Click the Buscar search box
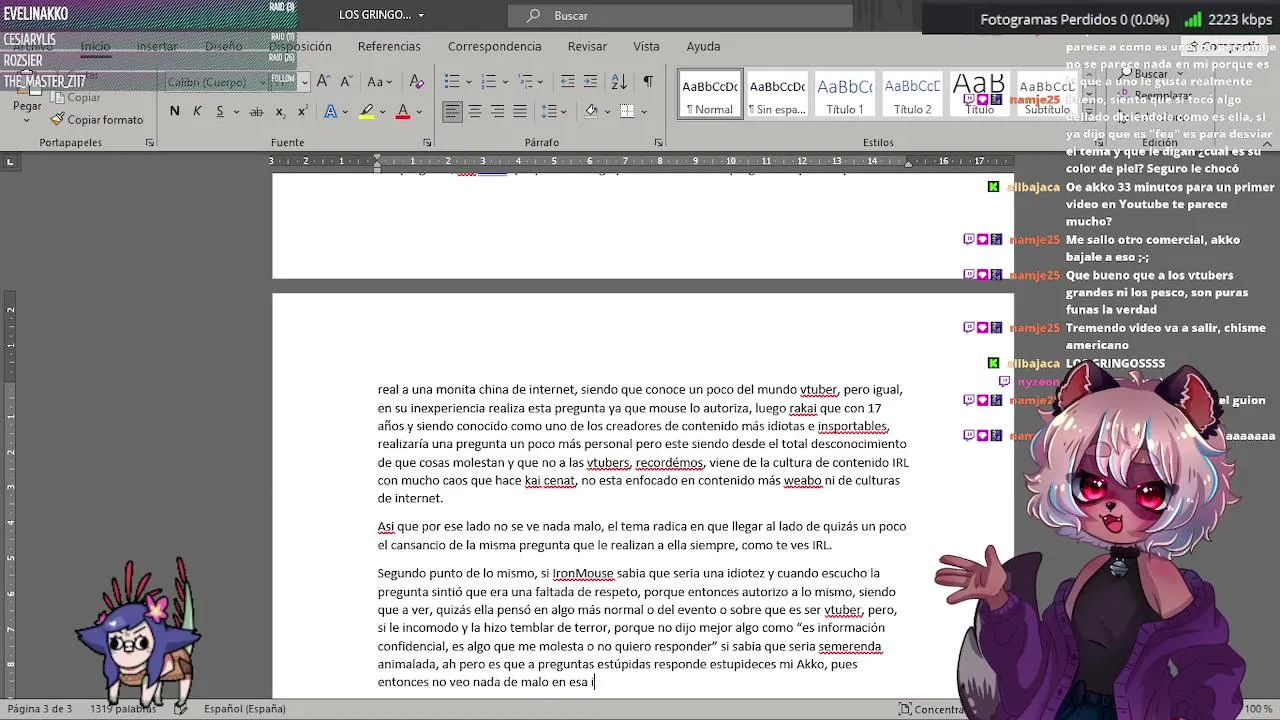The image size is (1280, 720). click(680, 15)
